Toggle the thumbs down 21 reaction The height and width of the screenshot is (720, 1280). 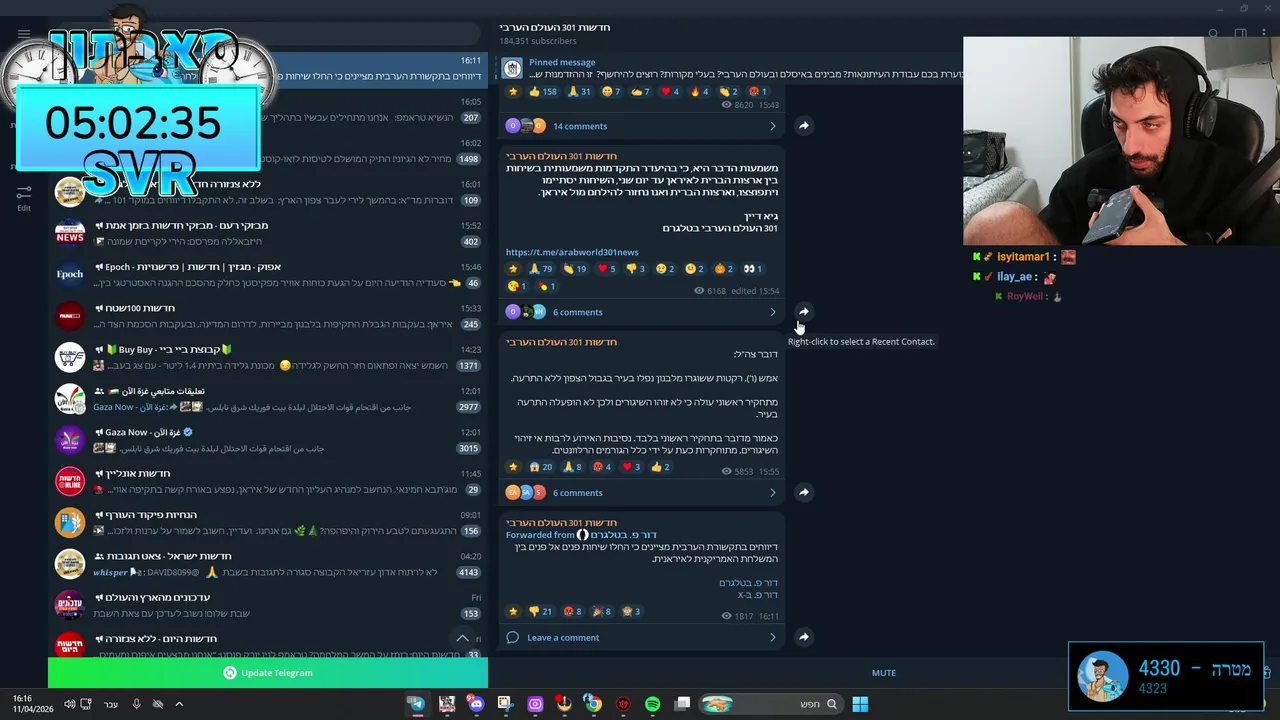tap(541, 611)
